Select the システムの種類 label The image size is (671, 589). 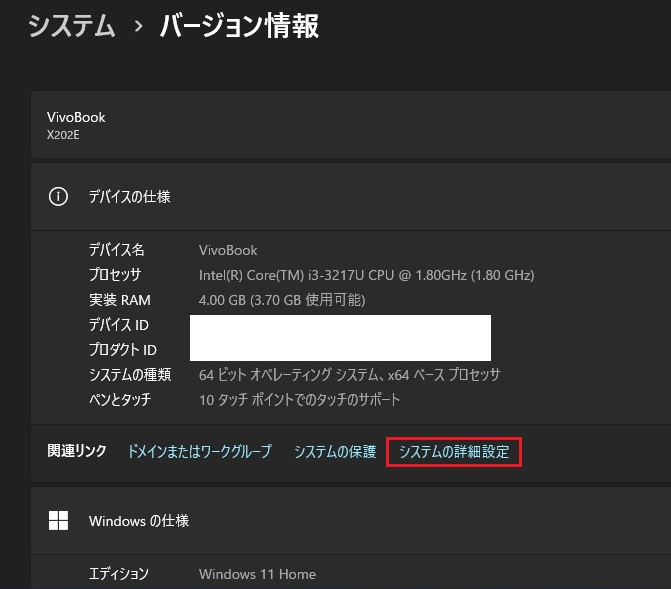pyautogui.click(x=130, y=375)
